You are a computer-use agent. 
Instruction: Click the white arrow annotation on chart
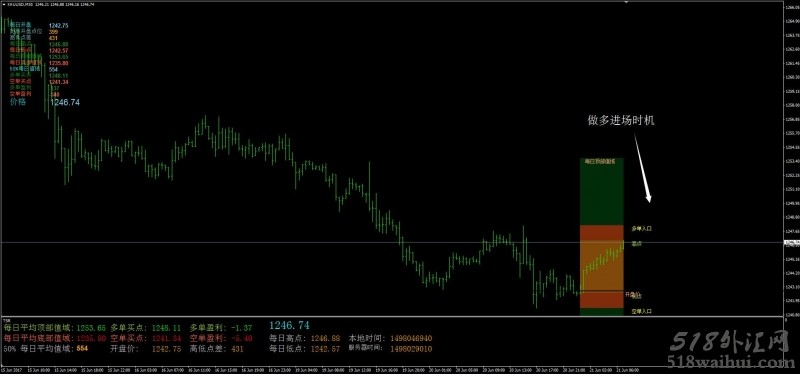(x=643, y=168)
